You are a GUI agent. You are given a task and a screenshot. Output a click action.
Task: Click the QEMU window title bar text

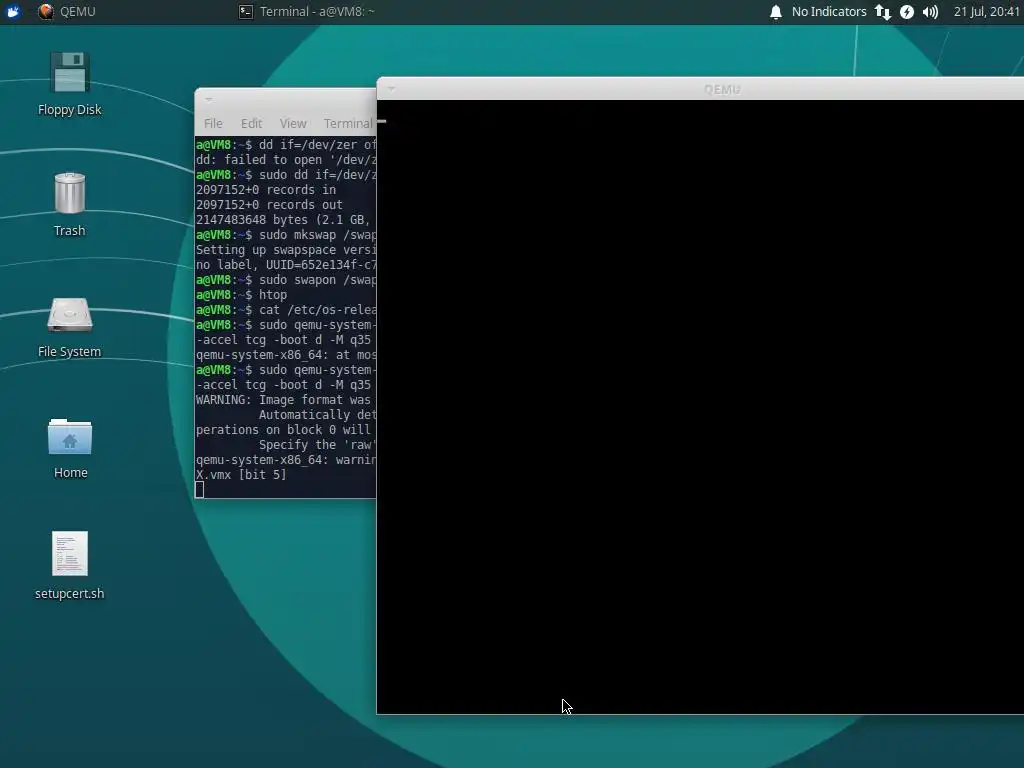point(722,89)
